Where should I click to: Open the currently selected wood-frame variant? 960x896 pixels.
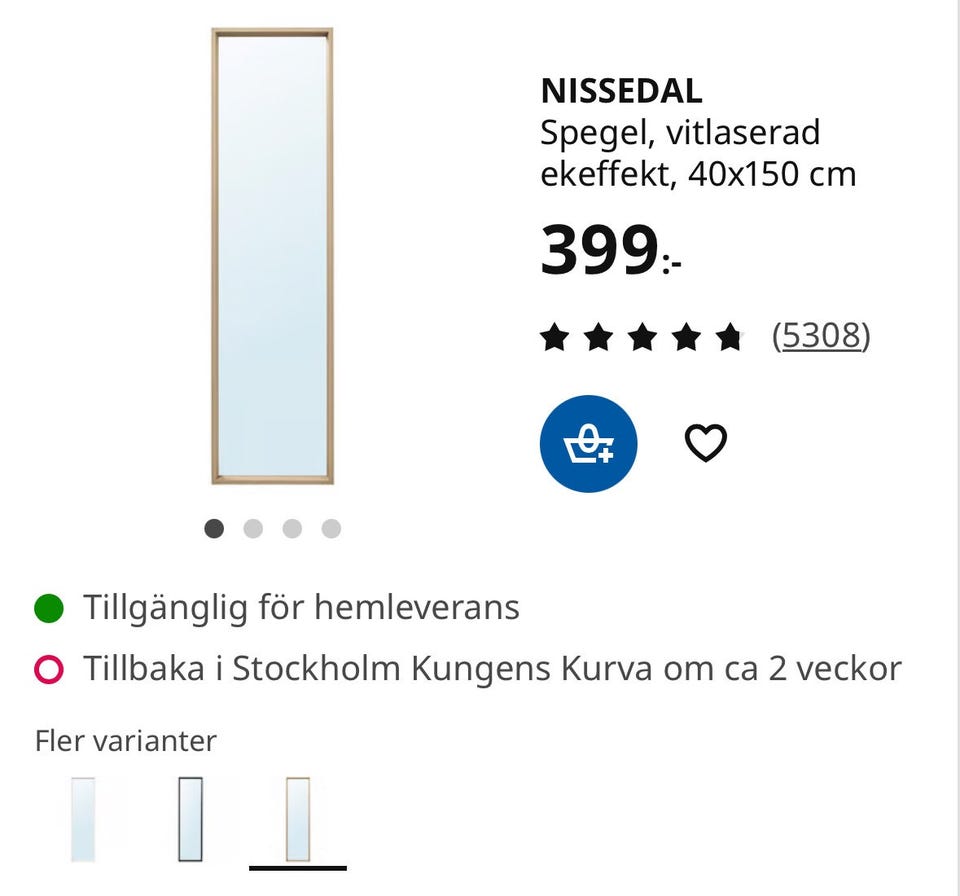coord(297,820)
